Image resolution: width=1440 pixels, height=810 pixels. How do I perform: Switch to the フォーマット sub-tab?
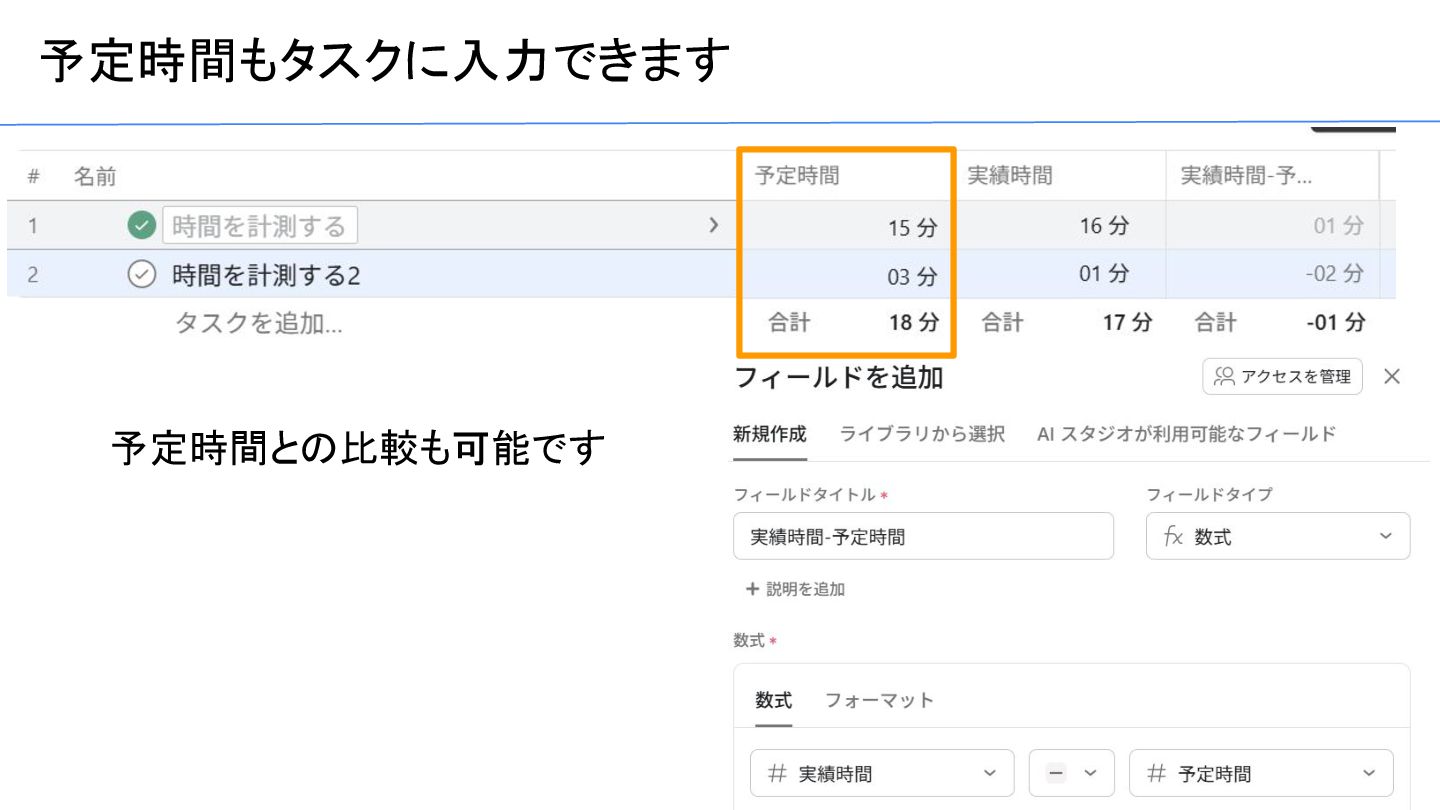tap(879, 700)
